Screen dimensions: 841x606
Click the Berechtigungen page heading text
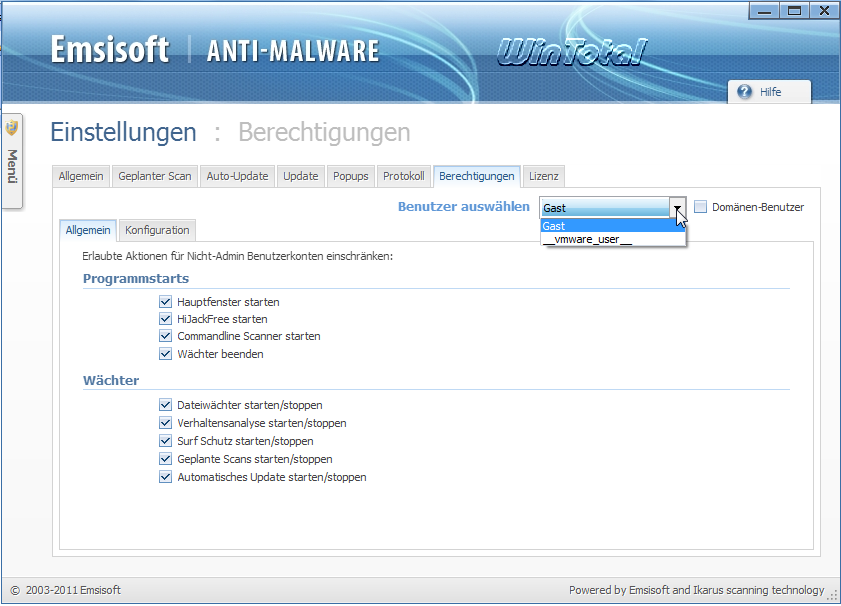click(324, 132)
